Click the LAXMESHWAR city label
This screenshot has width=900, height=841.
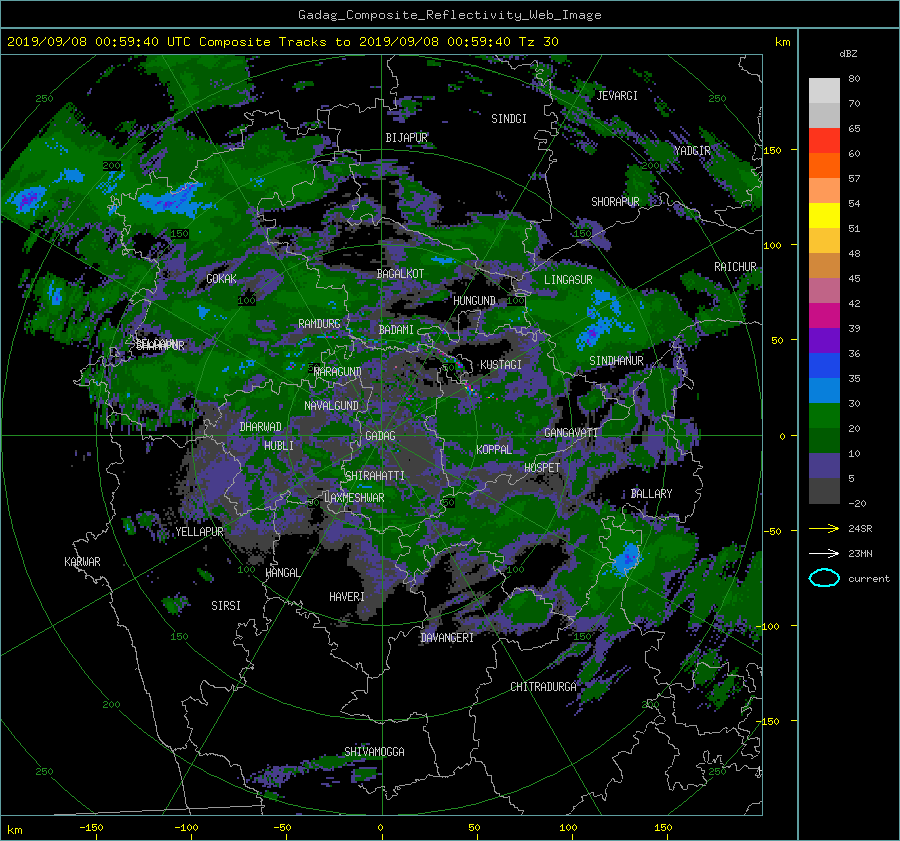coord(354,498)
